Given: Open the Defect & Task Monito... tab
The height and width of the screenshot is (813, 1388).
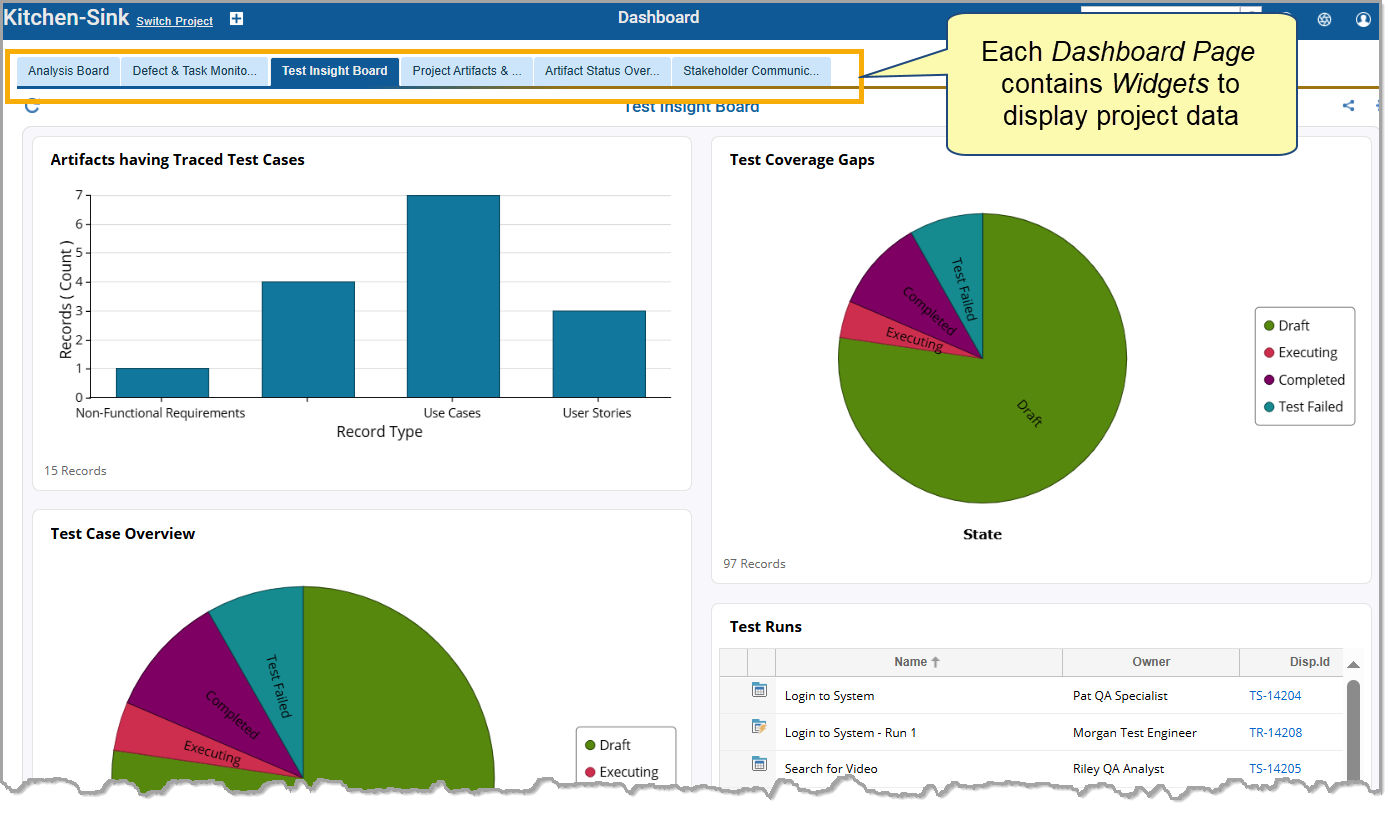Looking at the screenshot, I should pyautogui.click(x=194, y=71).
